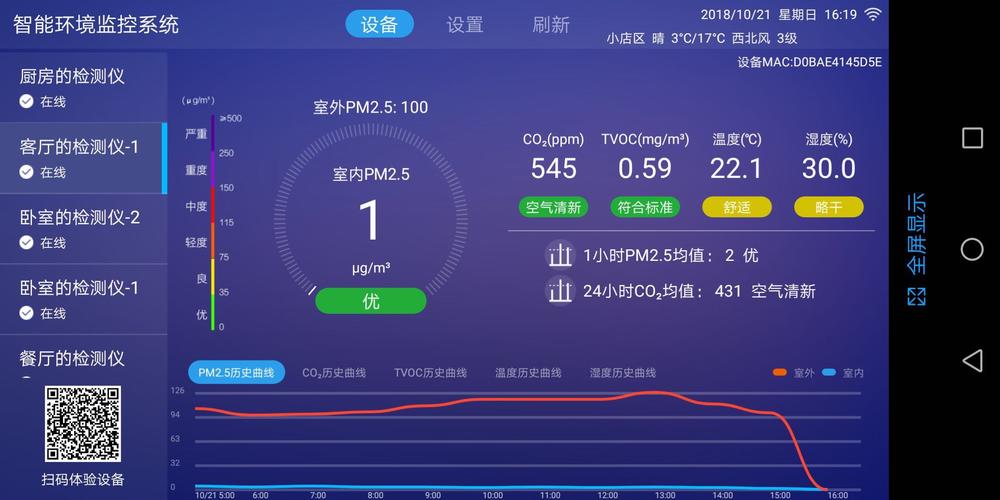Tap online check icon under 卧室的检测仪-2
The height and width of the screenshot is (500, 1000).
(26, 242)
